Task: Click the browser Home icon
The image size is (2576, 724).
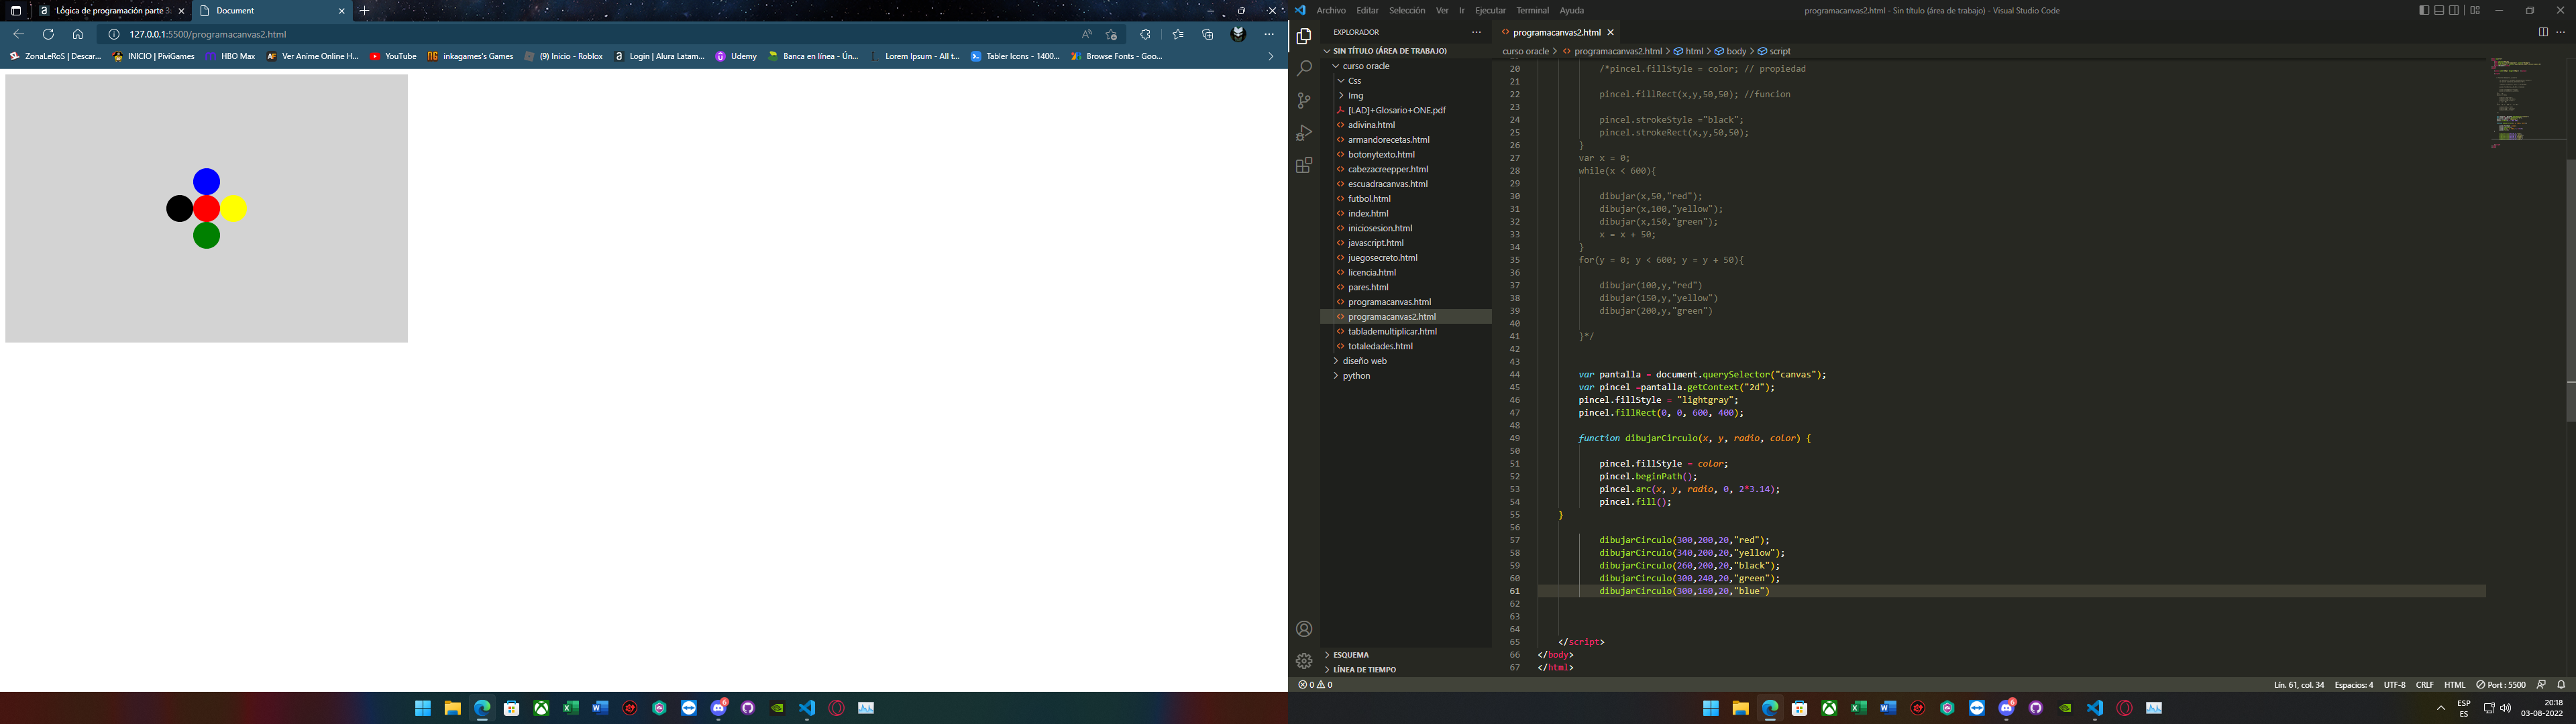Action: pyautogui.click(x=78, y=34)
